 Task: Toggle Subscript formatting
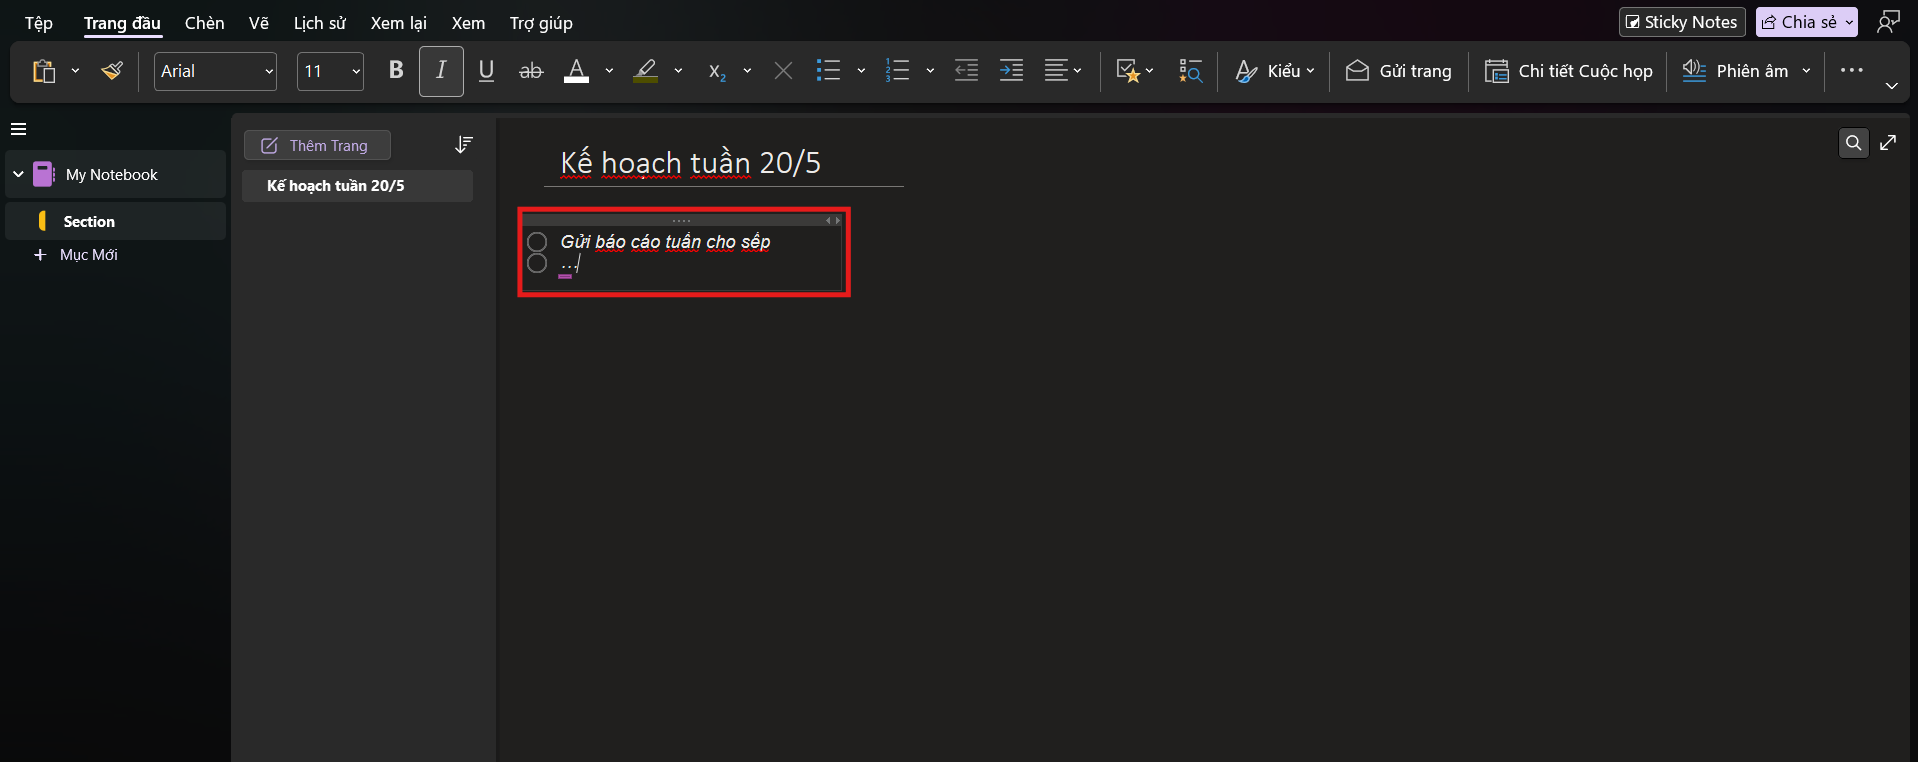(717, 71)
